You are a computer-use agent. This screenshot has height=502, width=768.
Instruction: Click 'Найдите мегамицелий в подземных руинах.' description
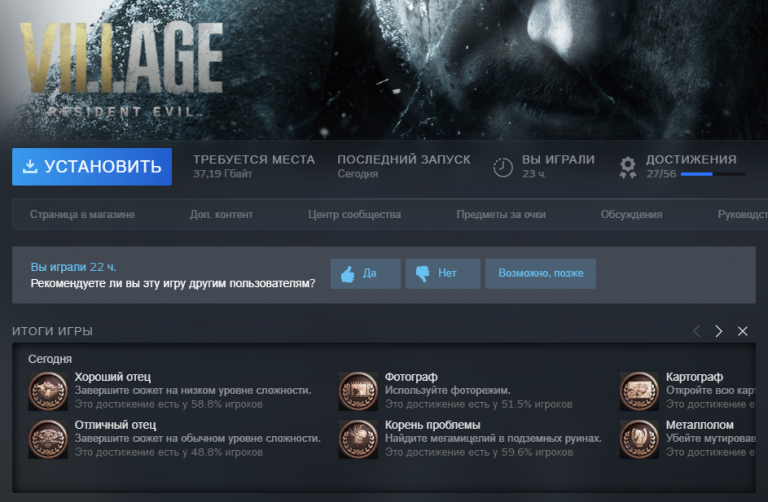[493, 438]
